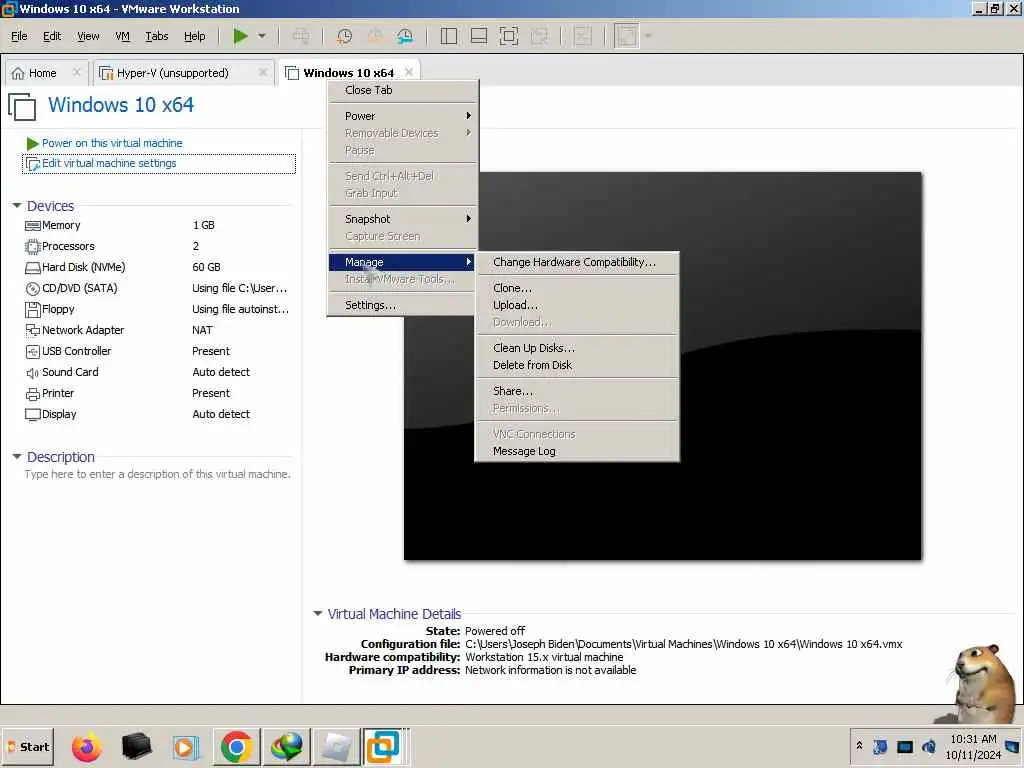Launch Firefox from the taskbar

coord(86,746)
